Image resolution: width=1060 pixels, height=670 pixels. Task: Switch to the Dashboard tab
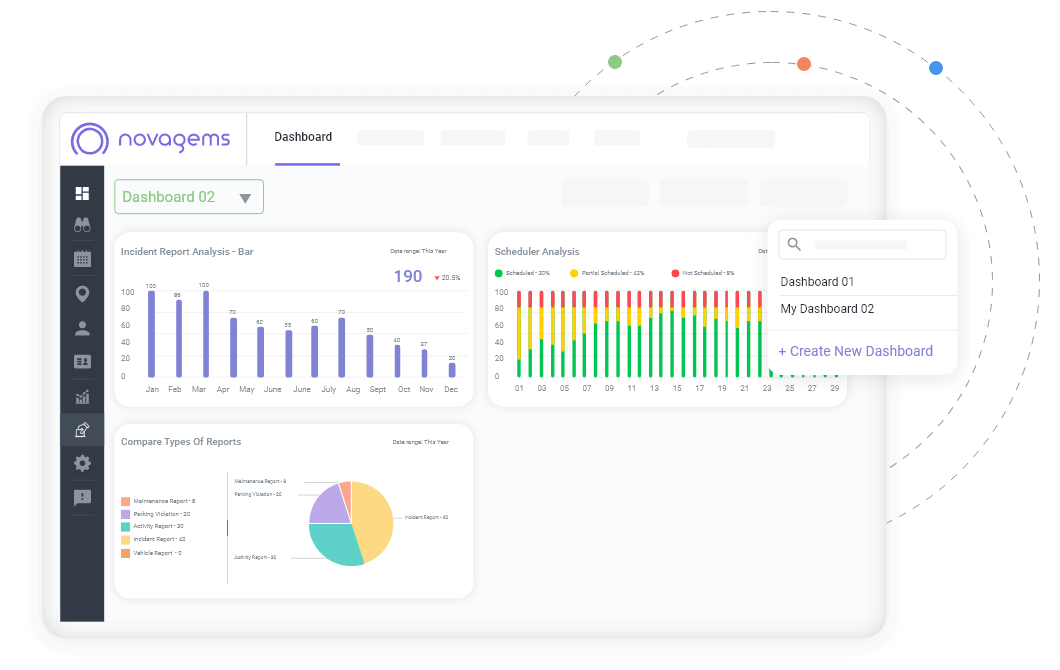[x=303, y=136]
